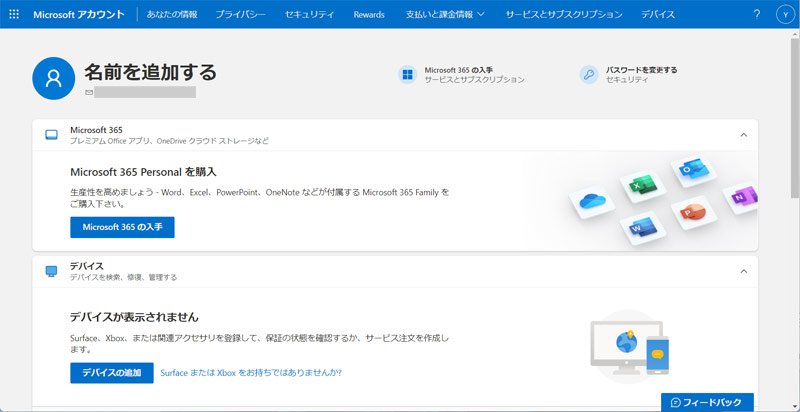Collapse the デバイス section chevron
800x412 pixels.
coord(743,271)
